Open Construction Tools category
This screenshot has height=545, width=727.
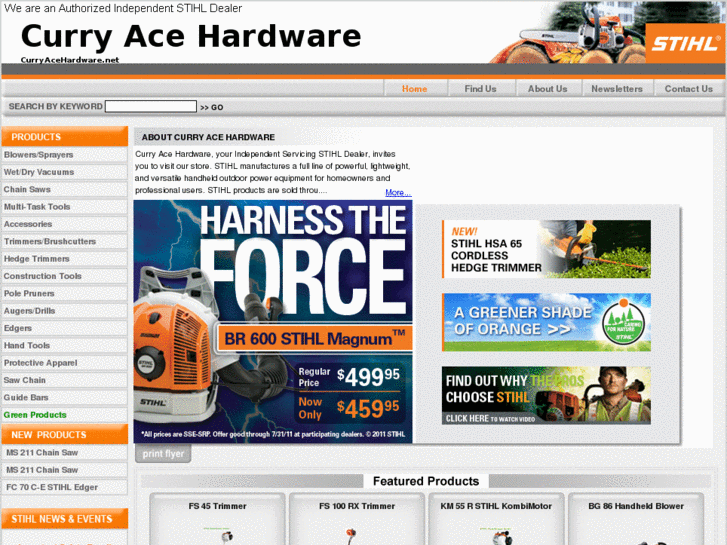64,276
